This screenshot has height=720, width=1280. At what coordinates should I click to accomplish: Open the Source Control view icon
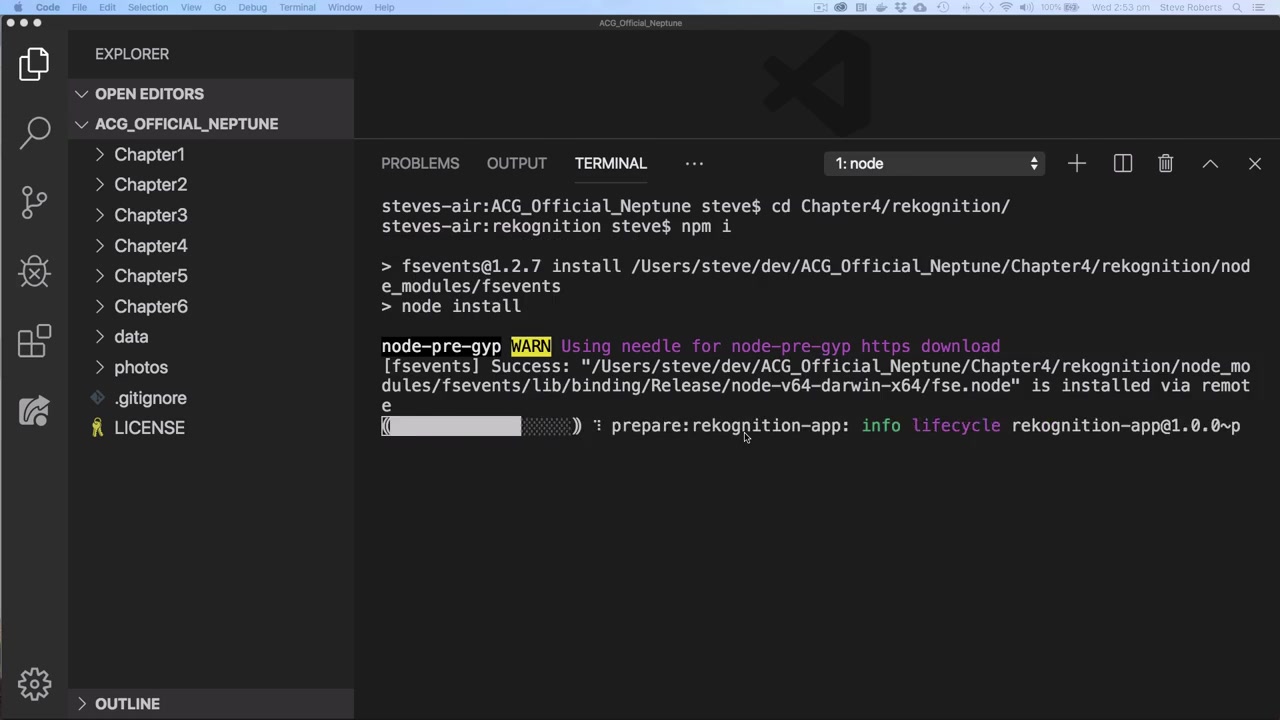click(34, 202)
